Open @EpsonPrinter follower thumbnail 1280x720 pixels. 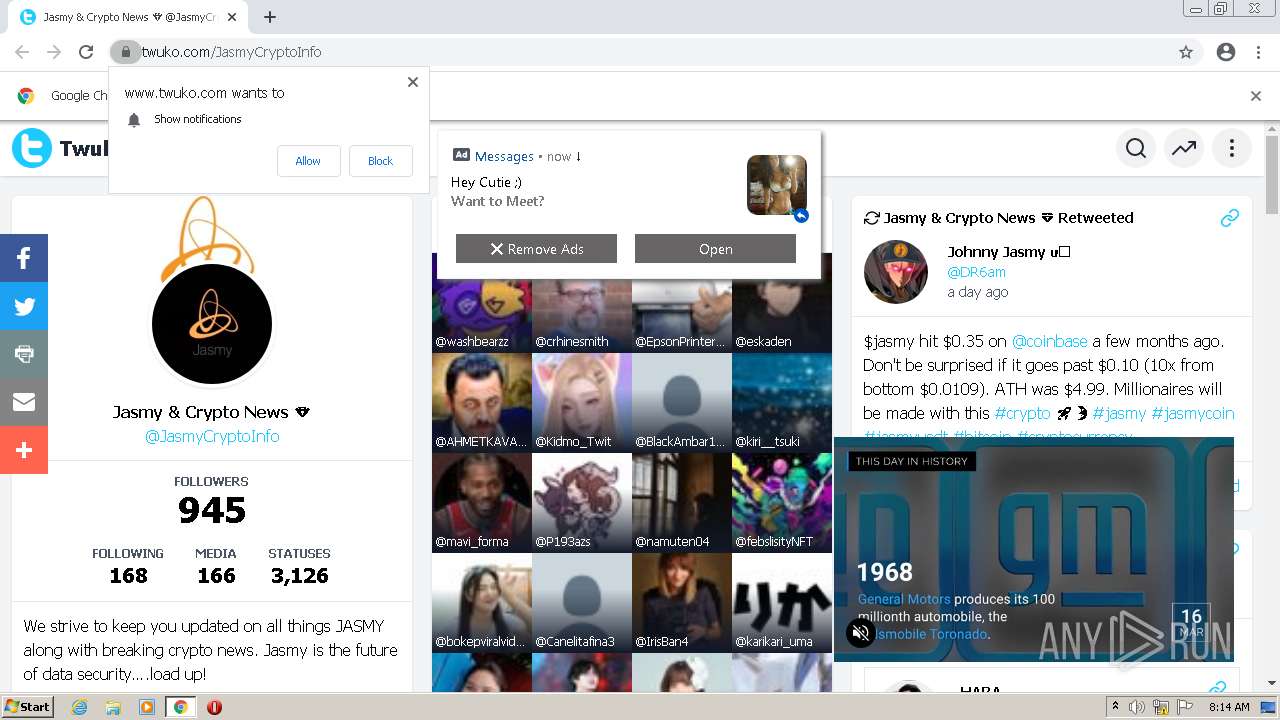coord(682,303)
